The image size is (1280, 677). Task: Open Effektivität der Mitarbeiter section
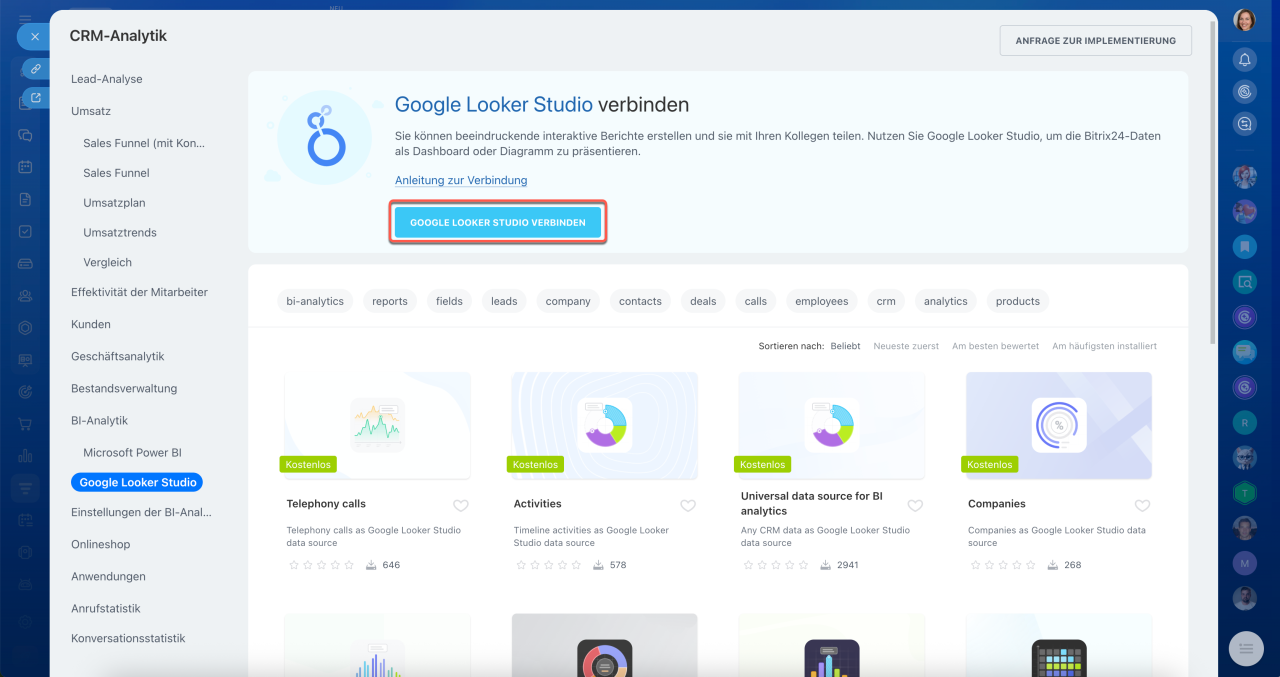click(139, 292)
